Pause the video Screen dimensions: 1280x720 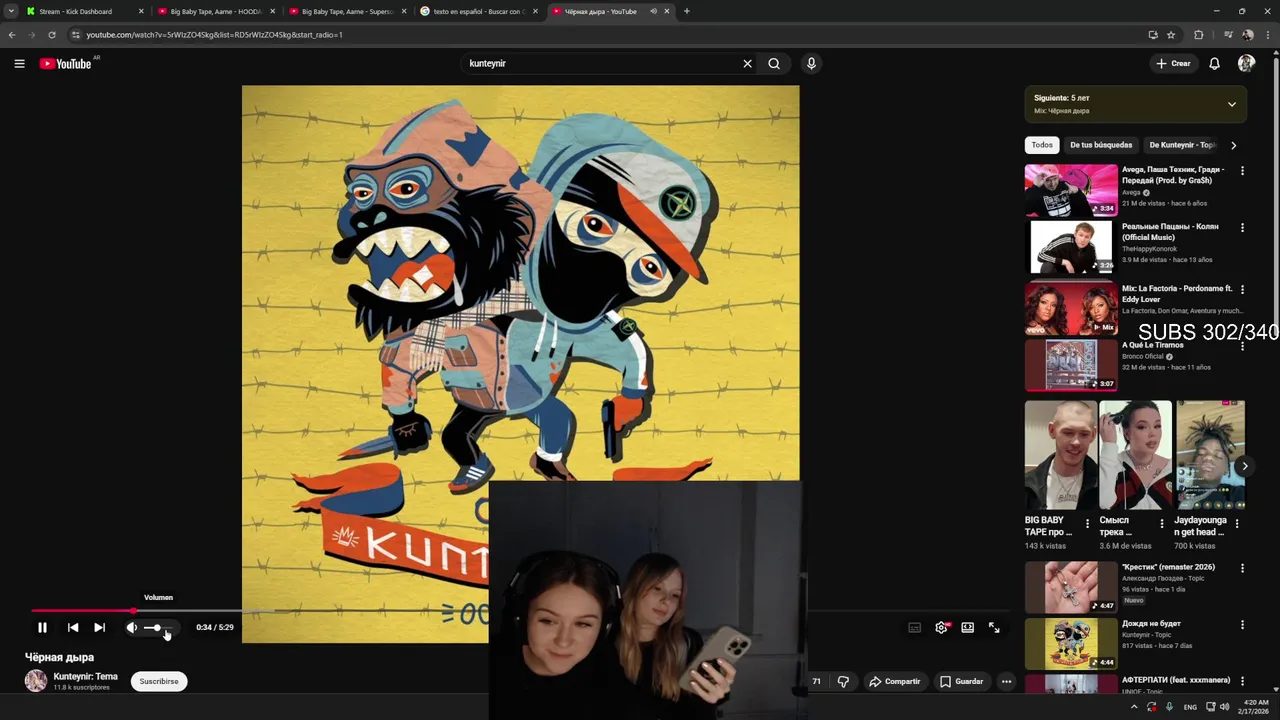[42, 627]
